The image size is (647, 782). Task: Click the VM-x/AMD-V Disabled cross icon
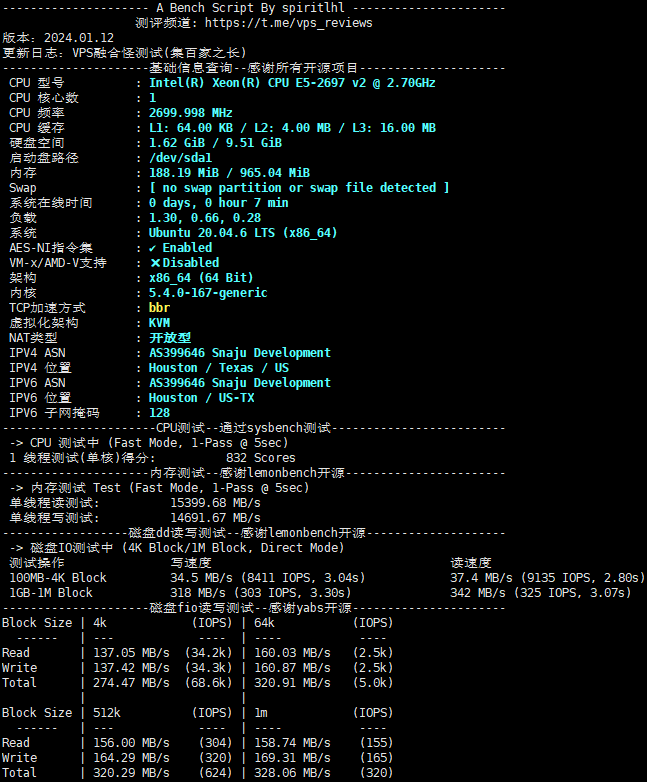(155, 263)
